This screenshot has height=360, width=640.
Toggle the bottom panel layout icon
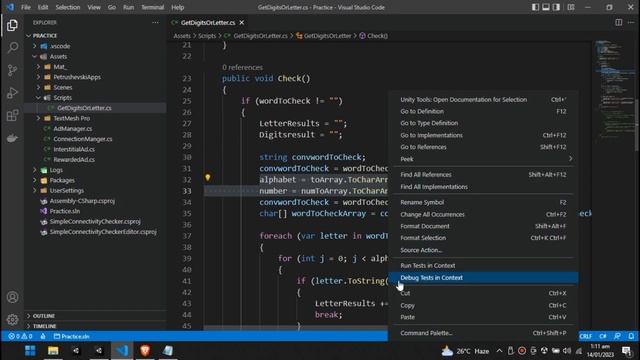(x=546, y=7)
